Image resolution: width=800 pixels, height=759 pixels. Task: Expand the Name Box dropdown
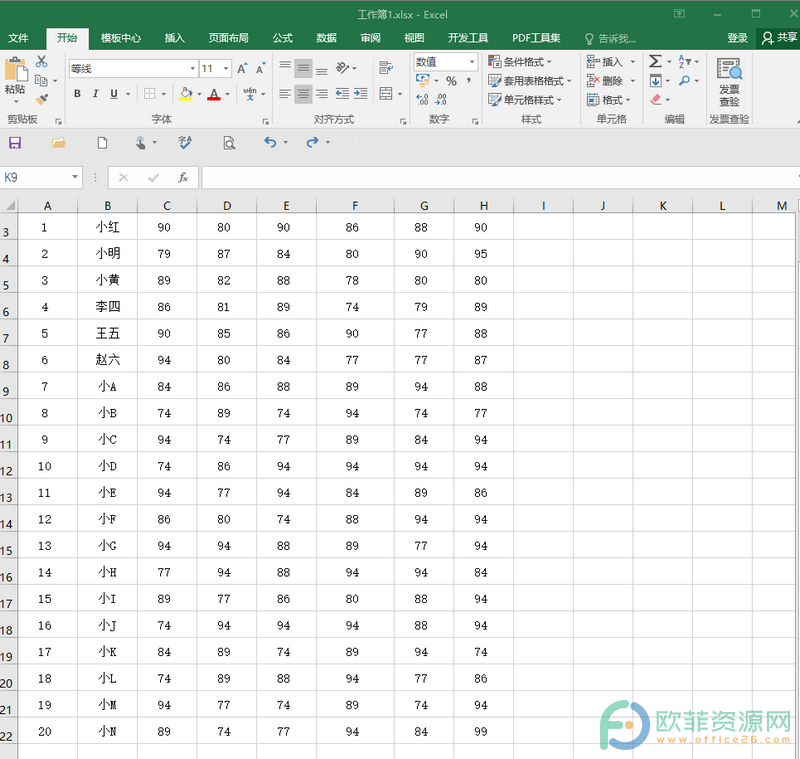(x=75, y=177)
